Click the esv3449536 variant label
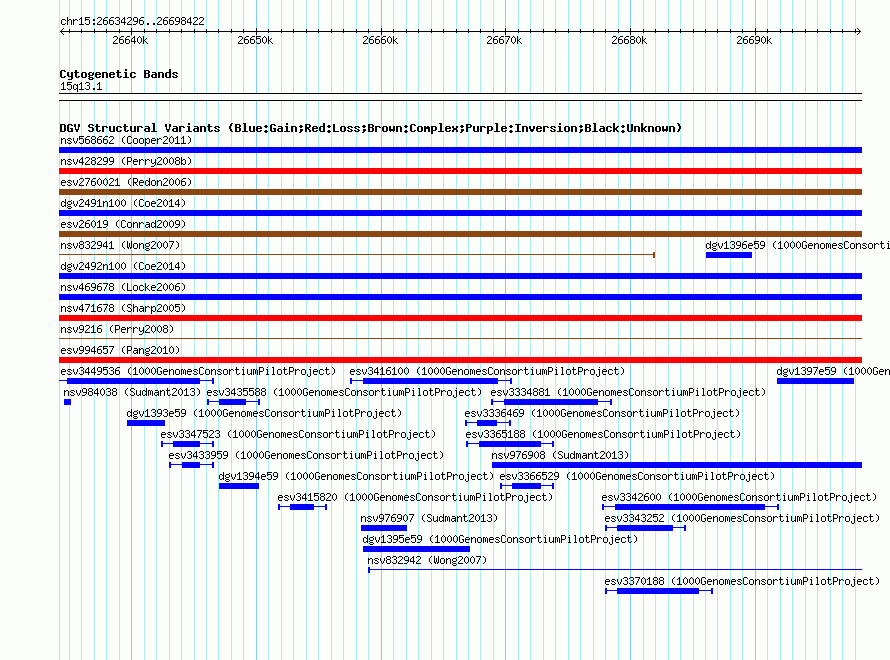 coord(198,371)
